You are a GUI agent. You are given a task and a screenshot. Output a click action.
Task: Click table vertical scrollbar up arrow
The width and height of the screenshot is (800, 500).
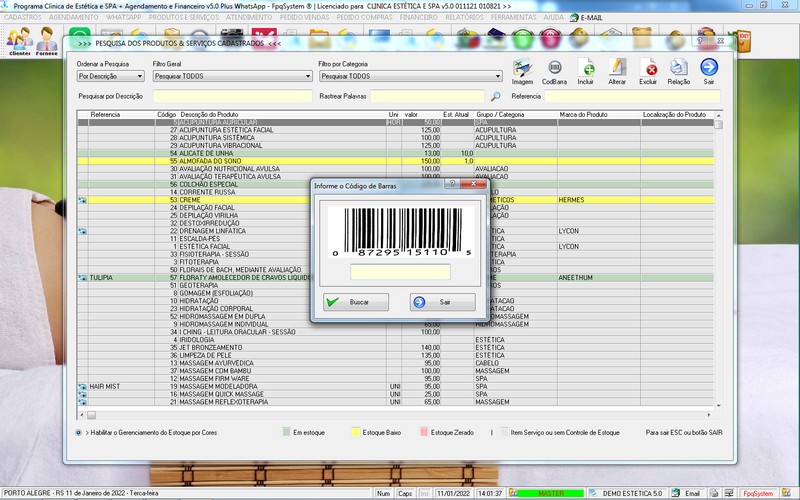click(x=718, y=115)
